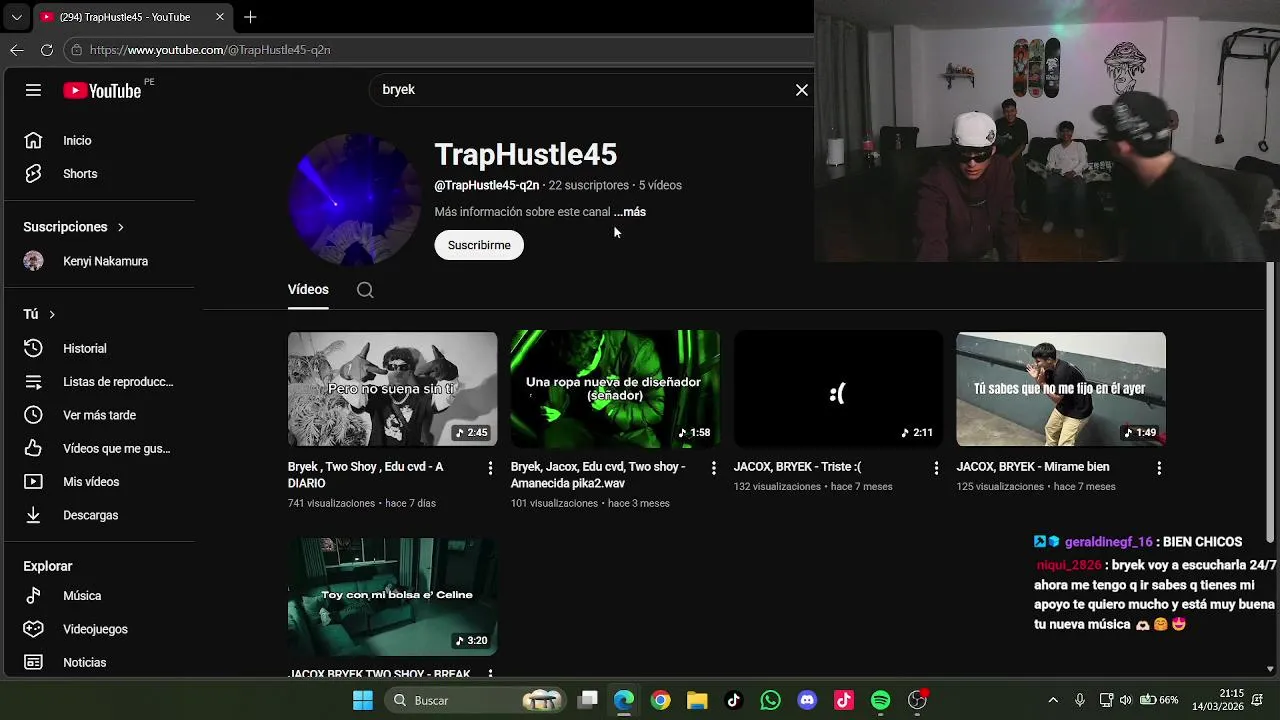Image resolution: width=1280 pixels, height=720 pixels.
Task: Open the JACOX, BRYEK - Mirame bien title
Action: click(1033, 467)
